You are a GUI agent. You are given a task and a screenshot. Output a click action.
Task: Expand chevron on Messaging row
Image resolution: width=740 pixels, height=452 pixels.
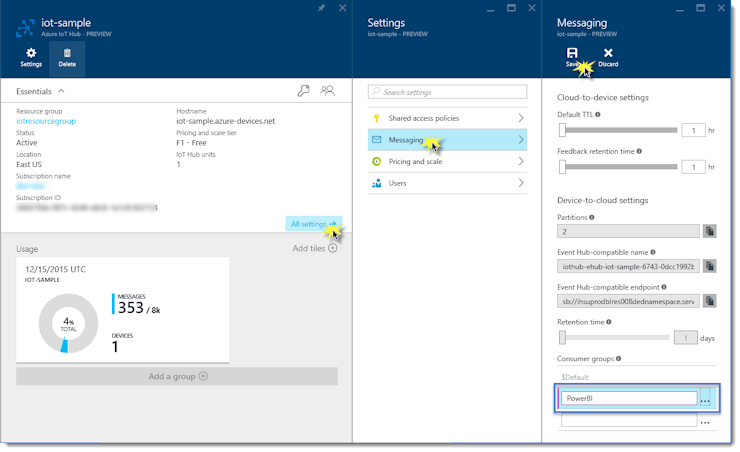pyautogui.click(x=521, y=140)
